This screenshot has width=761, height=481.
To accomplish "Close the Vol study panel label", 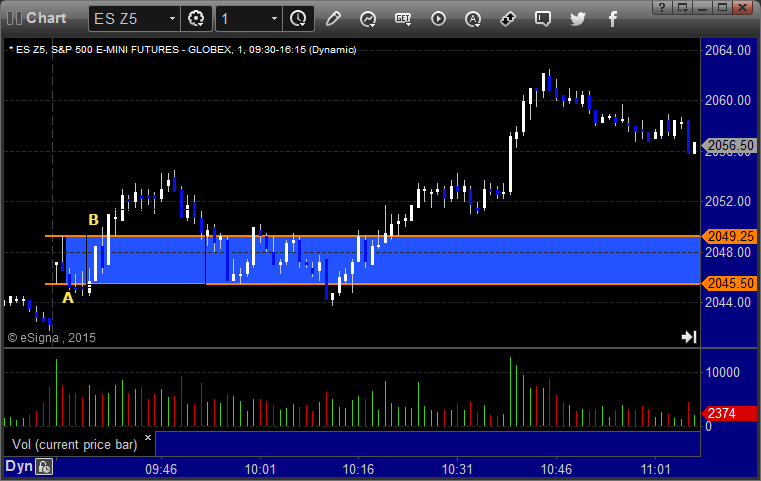I will (148, 437).
